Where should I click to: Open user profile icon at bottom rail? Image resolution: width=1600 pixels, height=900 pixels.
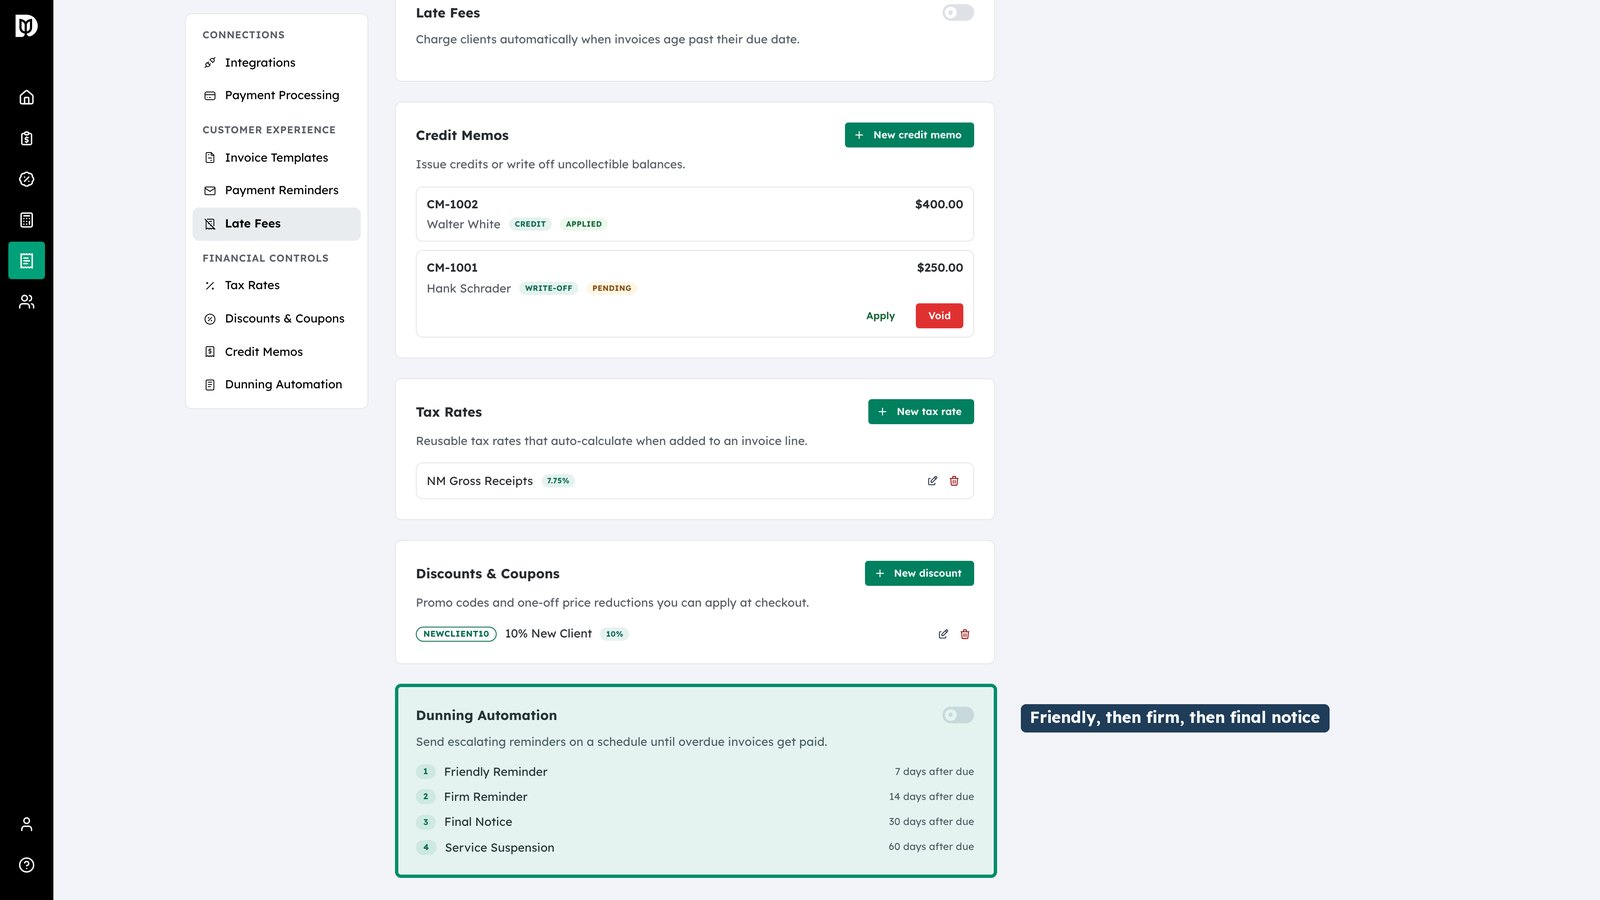point(27,824)
